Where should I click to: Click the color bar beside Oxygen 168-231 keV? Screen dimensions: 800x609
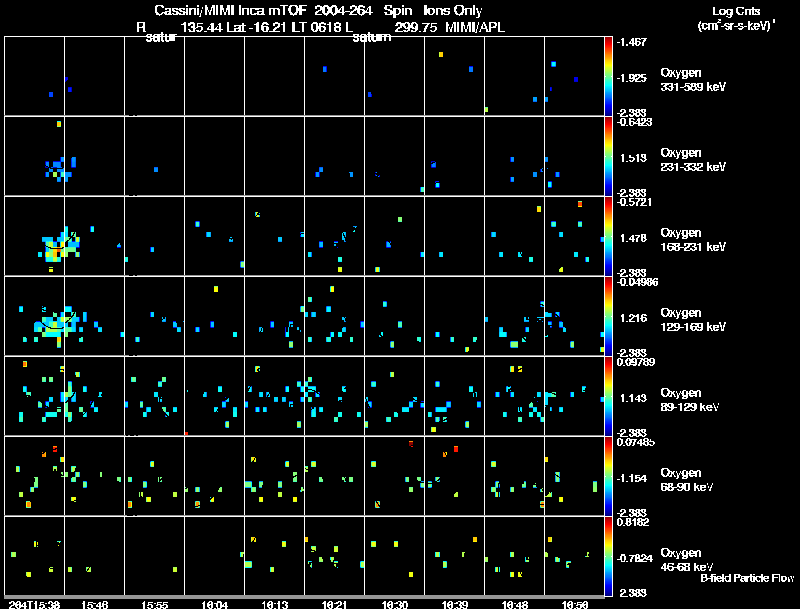608,236
